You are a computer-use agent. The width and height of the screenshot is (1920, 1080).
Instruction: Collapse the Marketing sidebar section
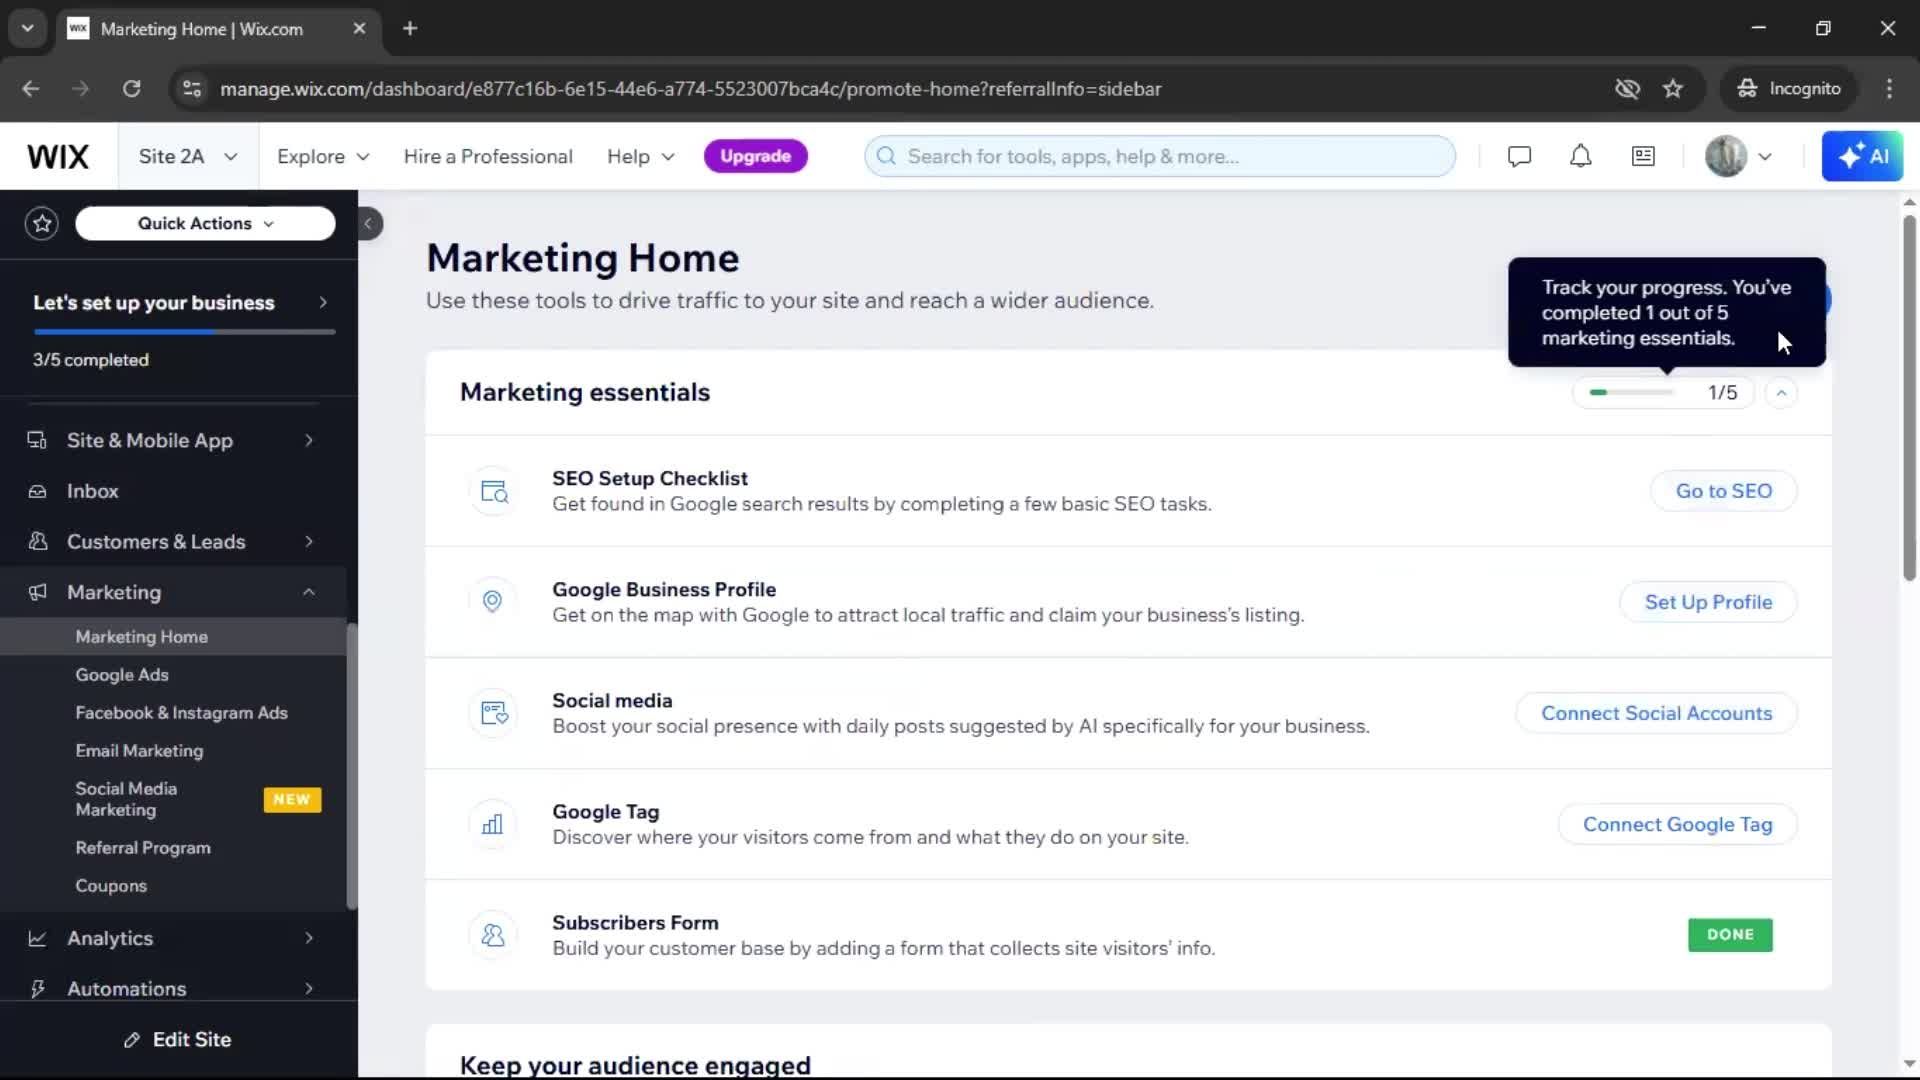309,592
